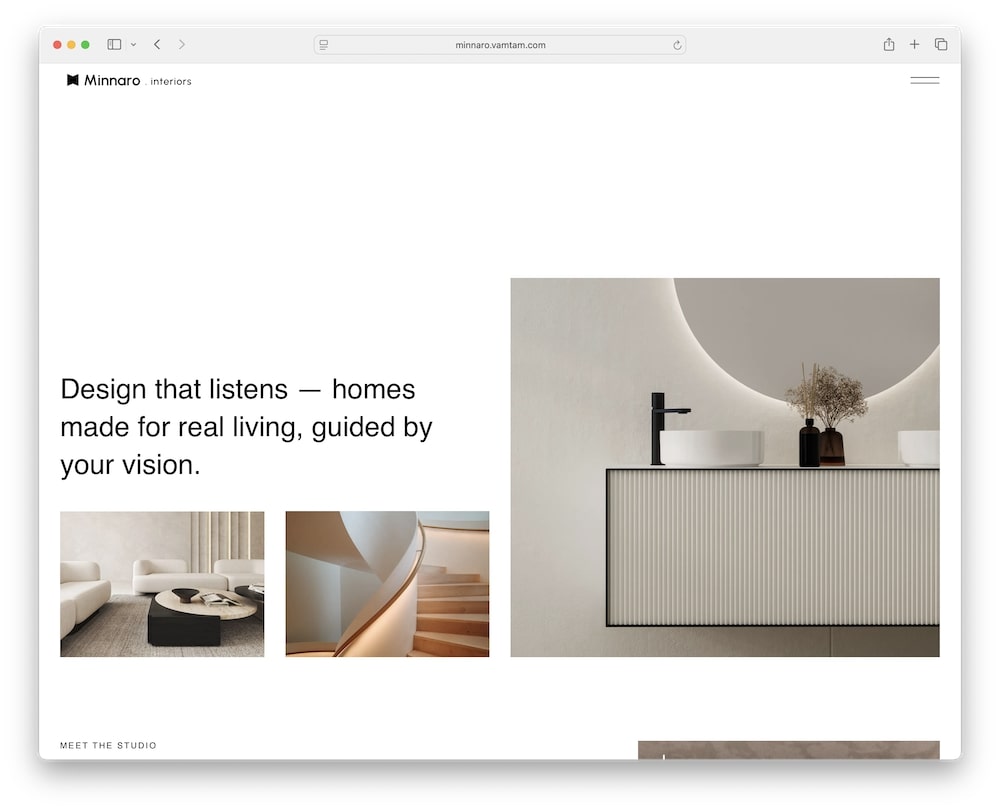Click the 'MEET THE STUDIO' label
The height and width of the screenshot is (811, 1000).
pyautogui.click(x=108, y=745)
